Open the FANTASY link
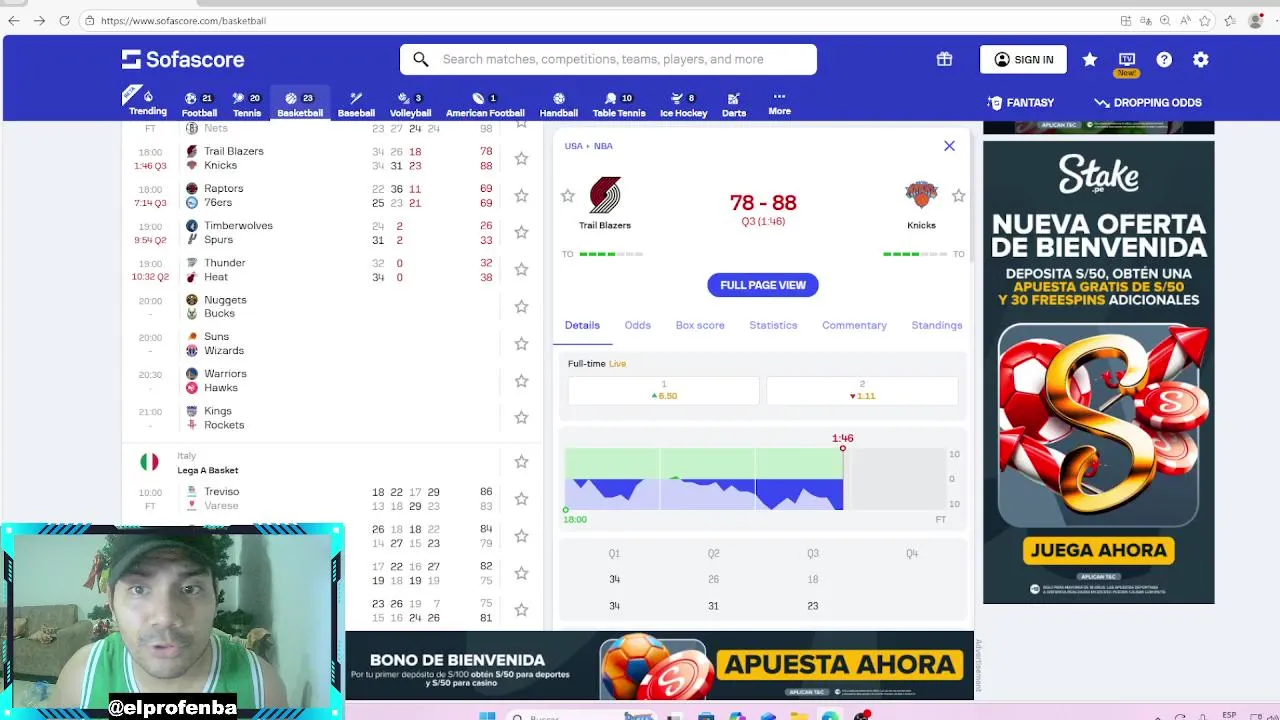This screenshot has height=720, width=1280. pyautogui.click(x=1020, y=102)
